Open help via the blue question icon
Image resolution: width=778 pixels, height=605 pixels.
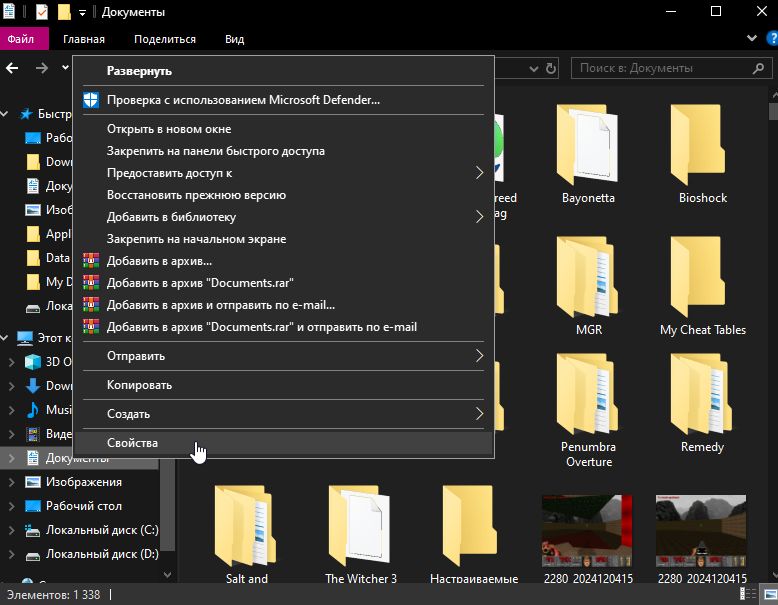(773, 38)
